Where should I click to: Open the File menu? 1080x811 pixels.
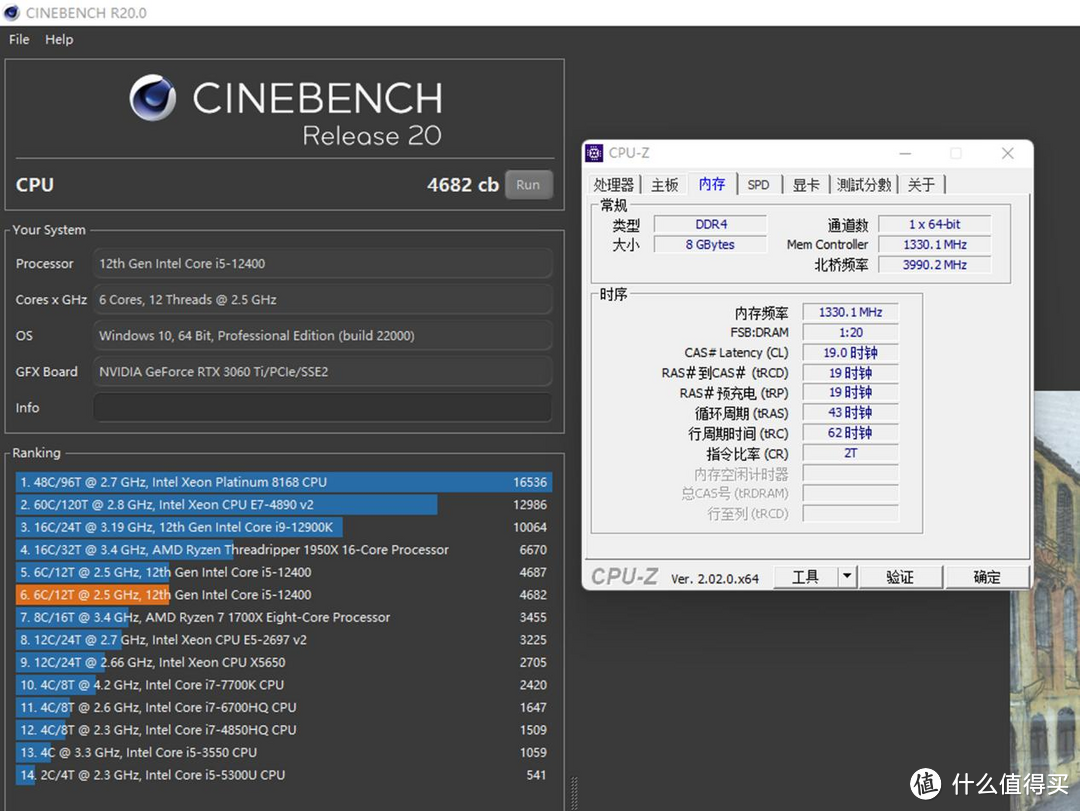19,39
